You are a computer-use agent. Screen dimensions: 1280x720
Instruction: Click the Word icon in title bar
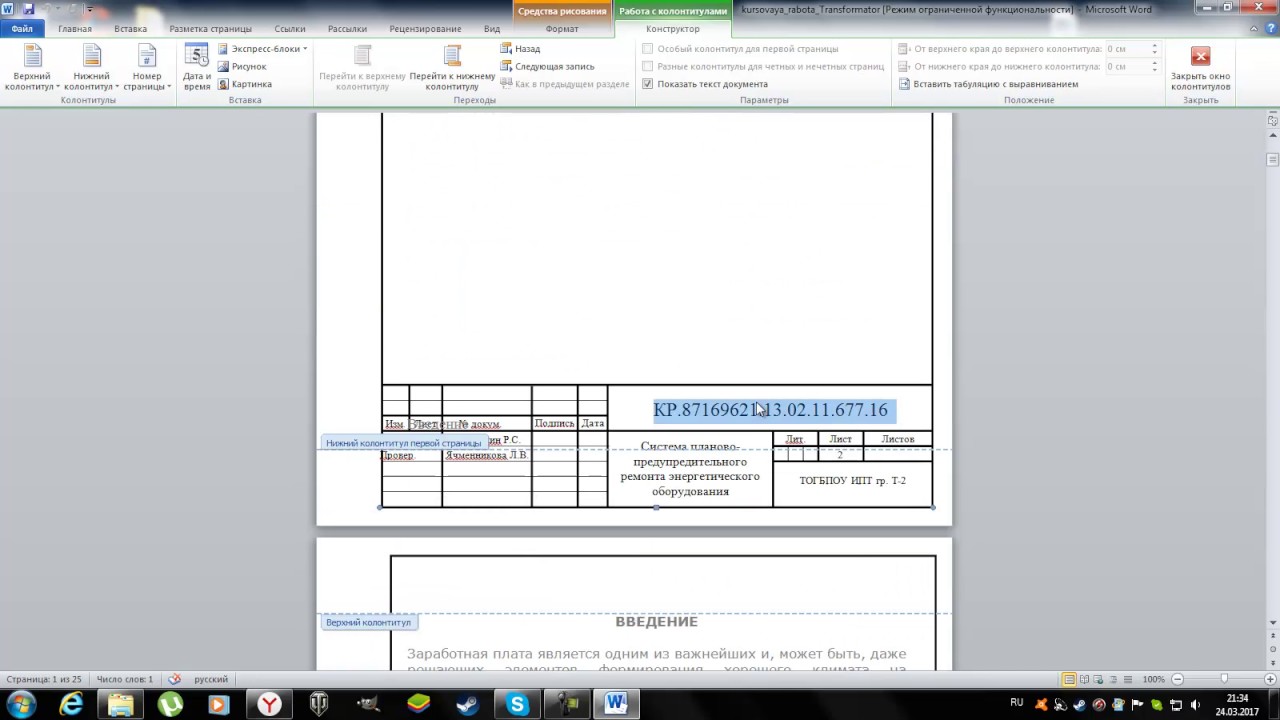click(8, 9)
